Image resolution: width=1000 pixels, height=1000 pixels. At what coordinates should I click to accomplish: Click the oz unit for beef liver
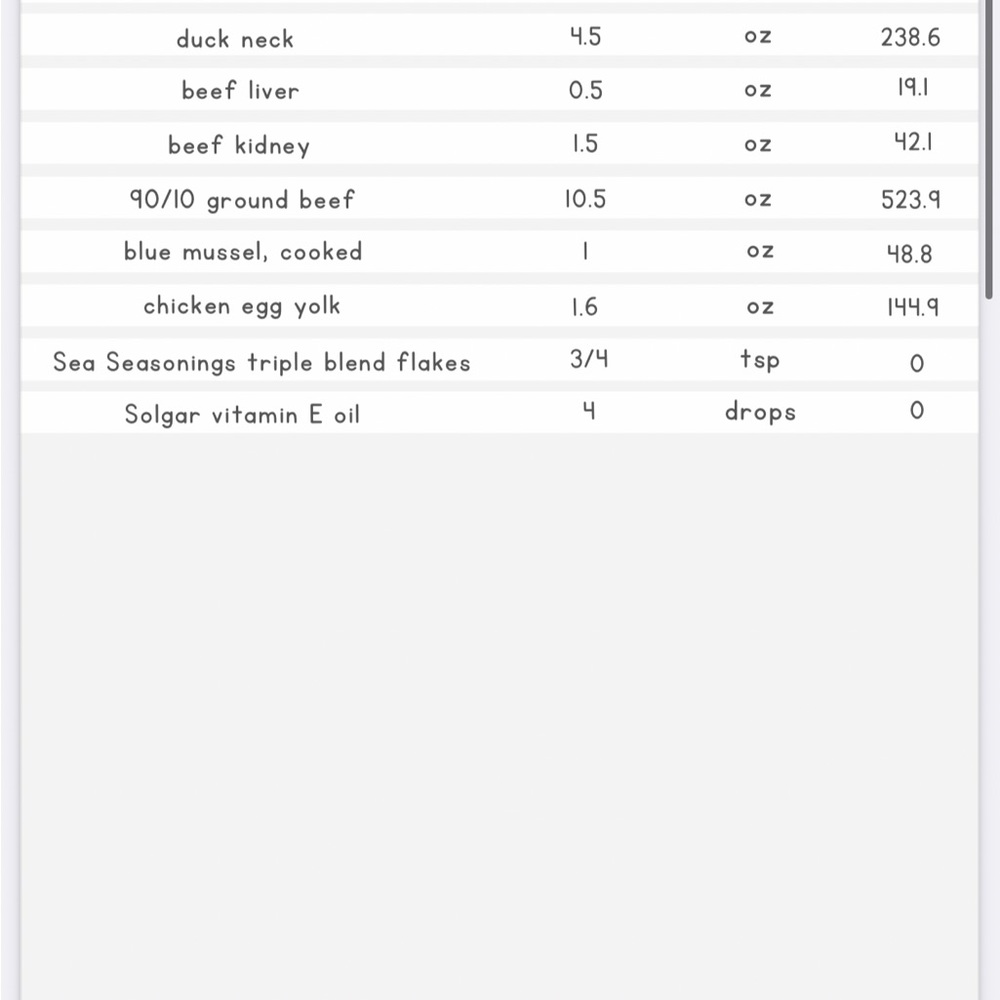[758, 89]
